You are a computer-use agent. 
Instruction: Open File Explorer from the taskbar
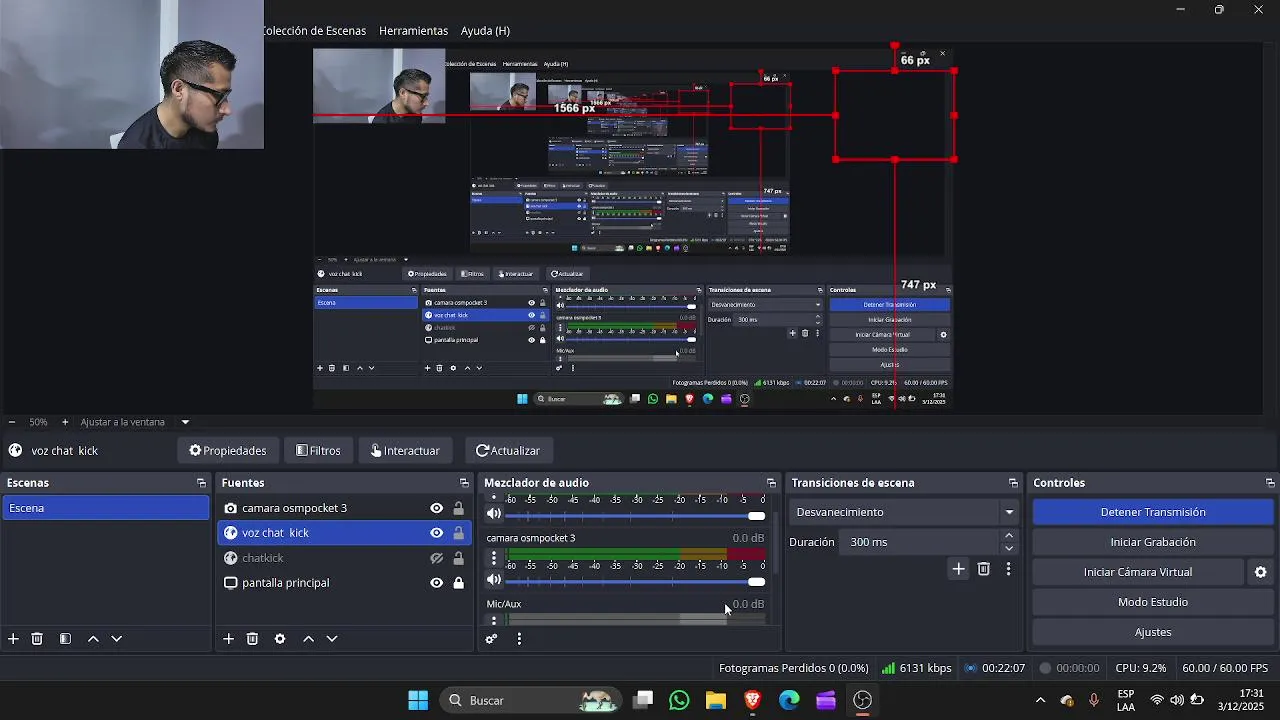[x=715, y=700]
